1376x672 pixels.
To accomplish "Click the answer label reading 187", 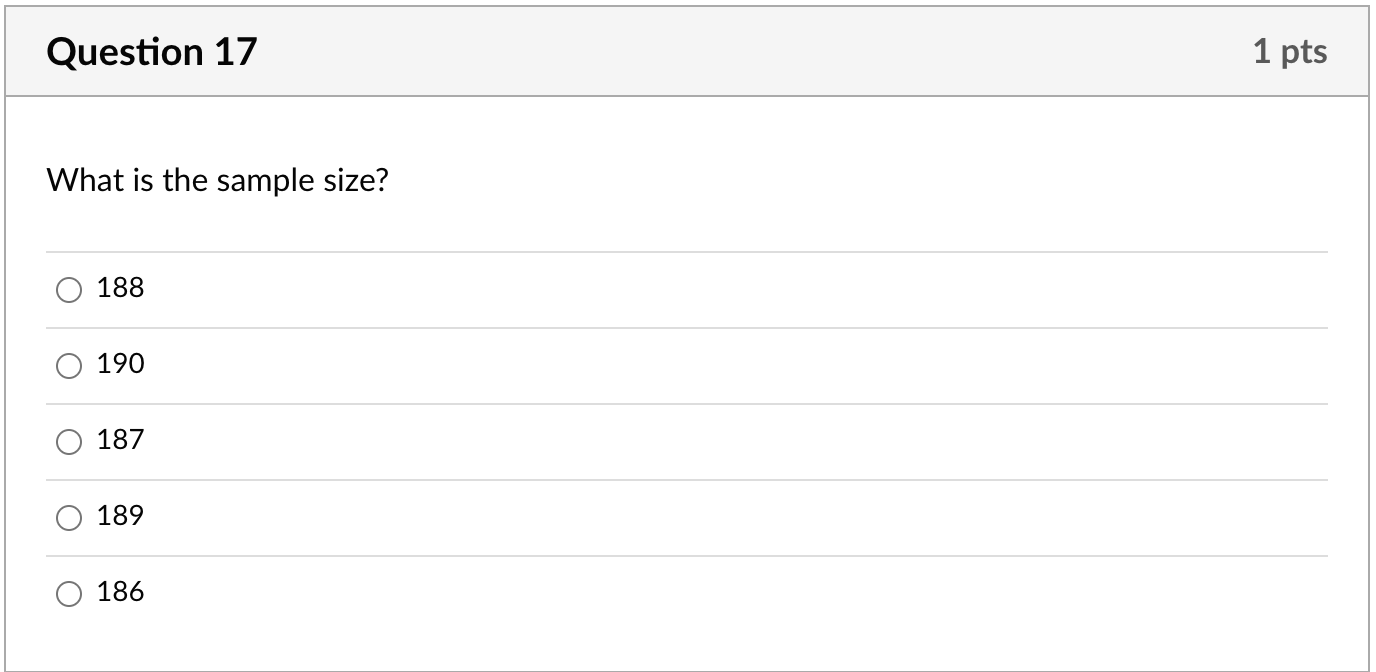I will coord(119,441).
